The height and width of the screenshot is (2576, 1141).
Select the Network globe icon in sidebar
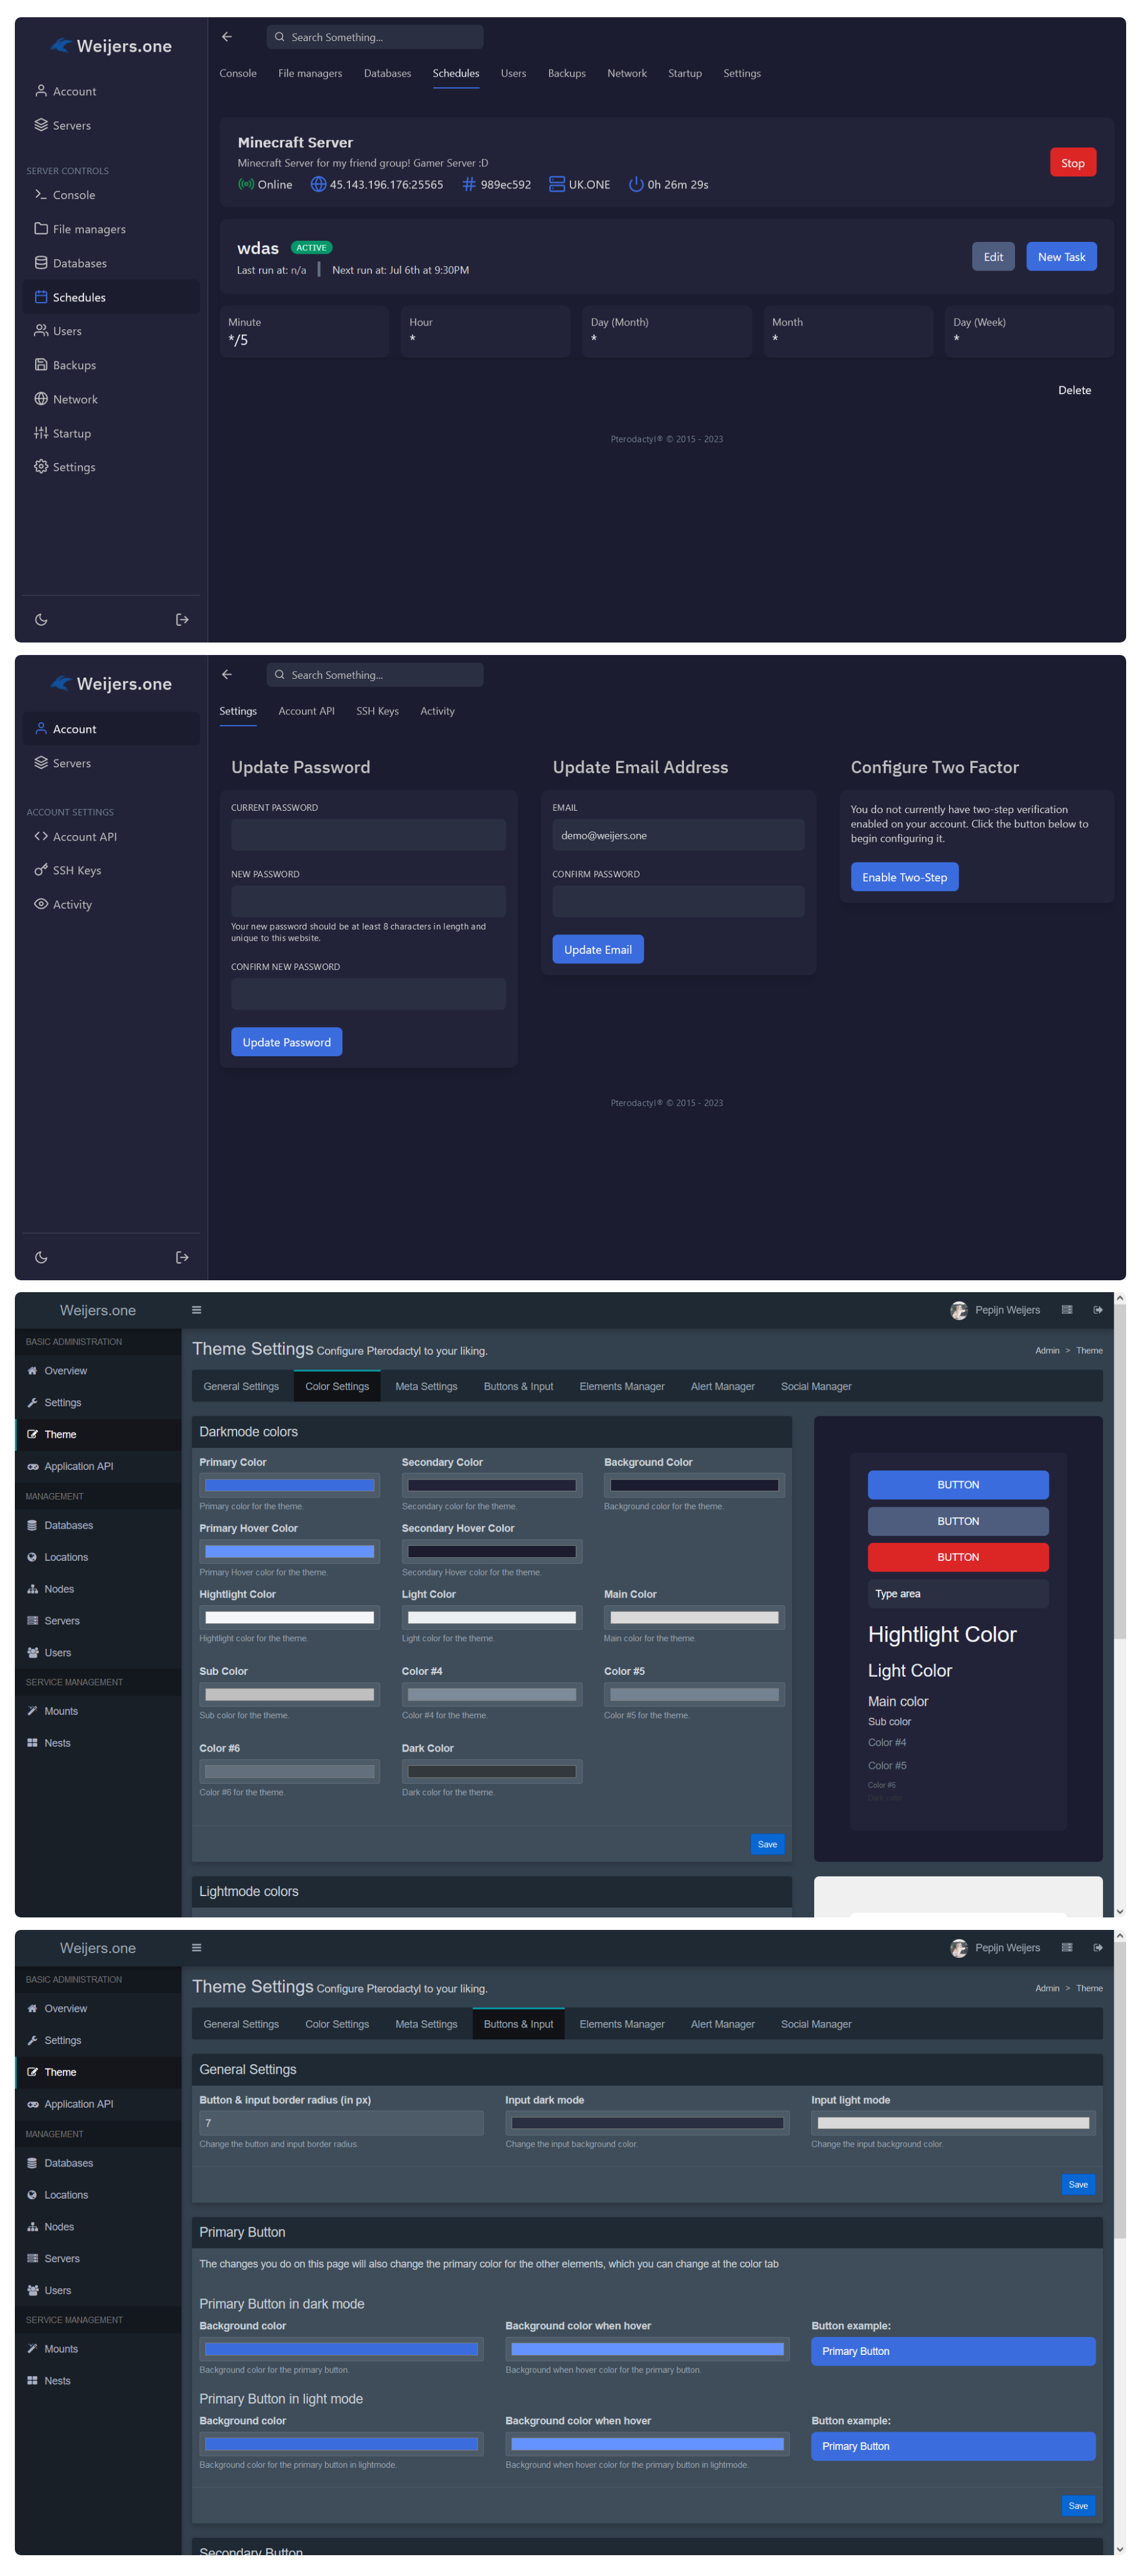pos(41,398)
